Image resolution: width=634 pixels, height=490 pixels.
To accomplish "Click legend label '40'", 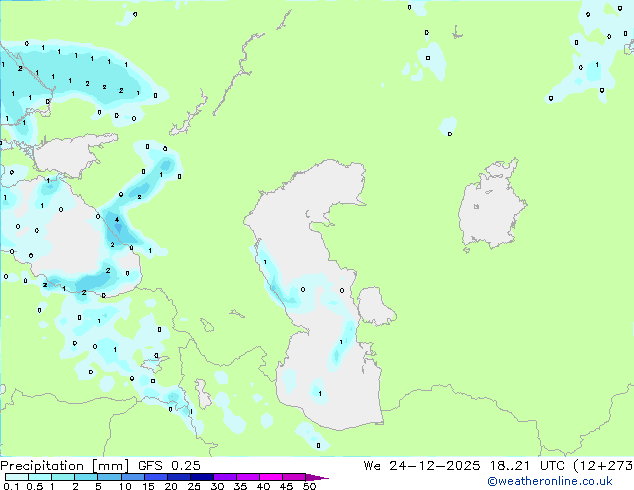I will pyautogui.click(x=263, y=486).
